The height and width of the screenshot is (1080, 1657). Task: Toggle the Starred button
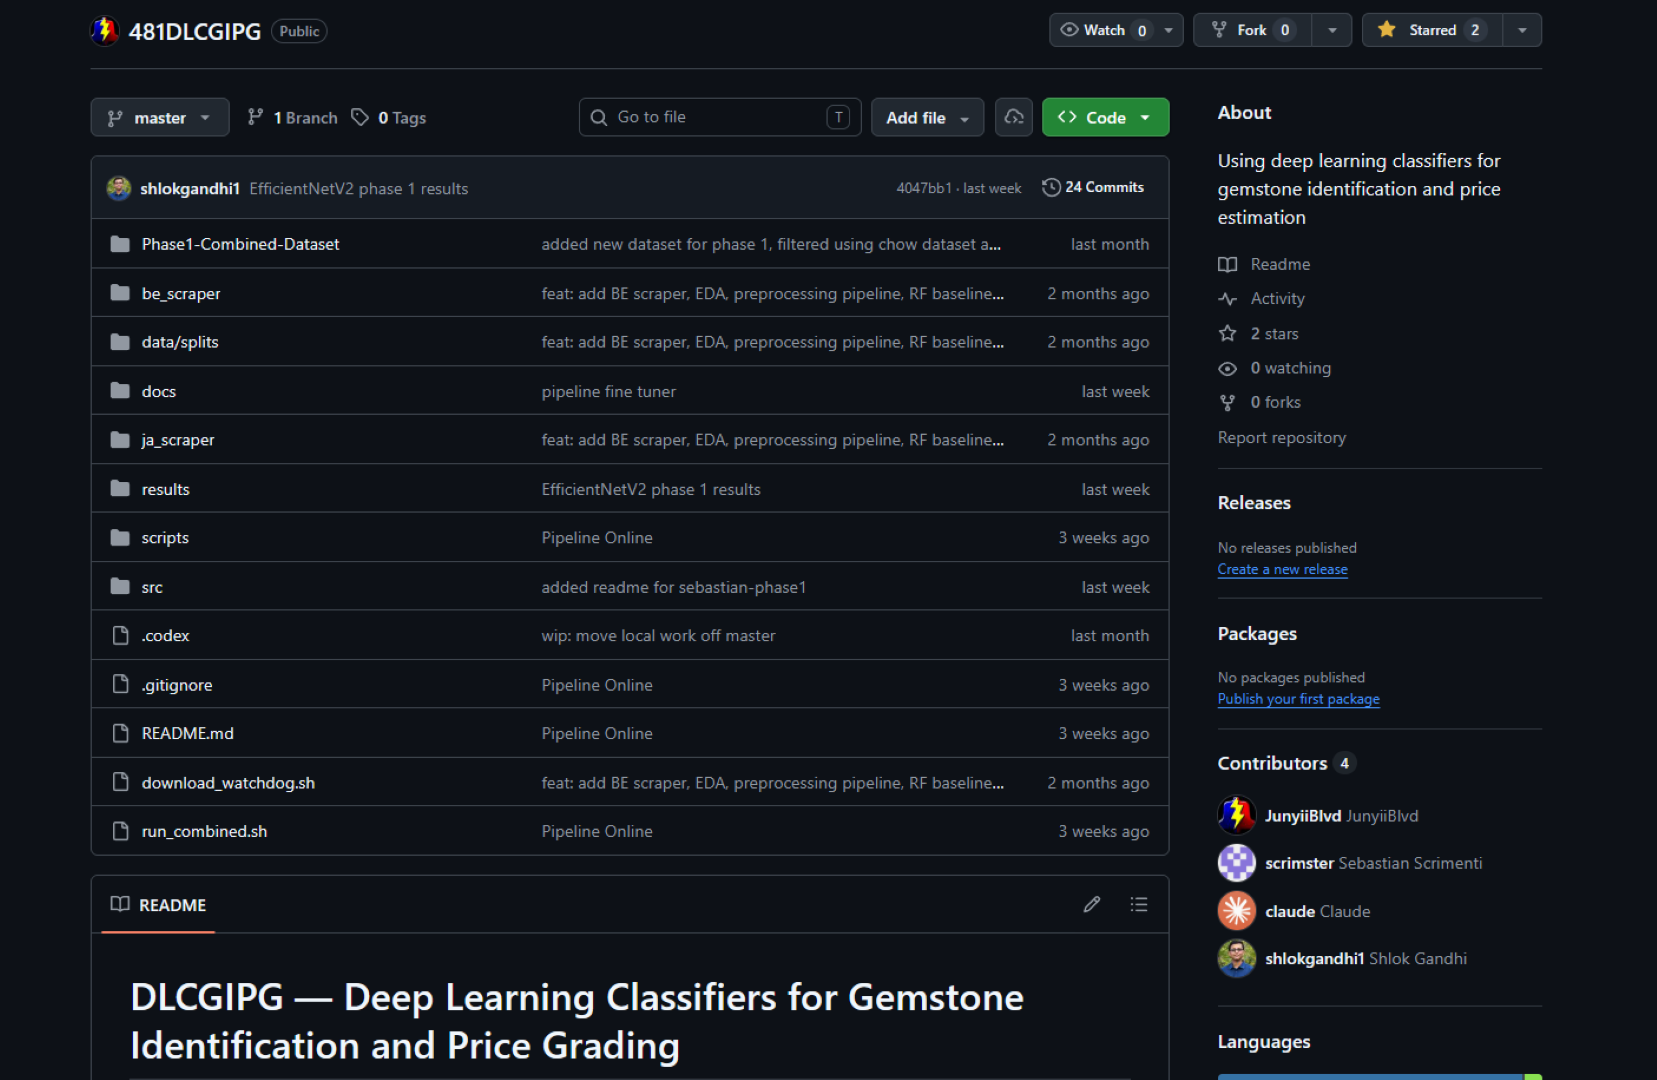coord(1432,30)
